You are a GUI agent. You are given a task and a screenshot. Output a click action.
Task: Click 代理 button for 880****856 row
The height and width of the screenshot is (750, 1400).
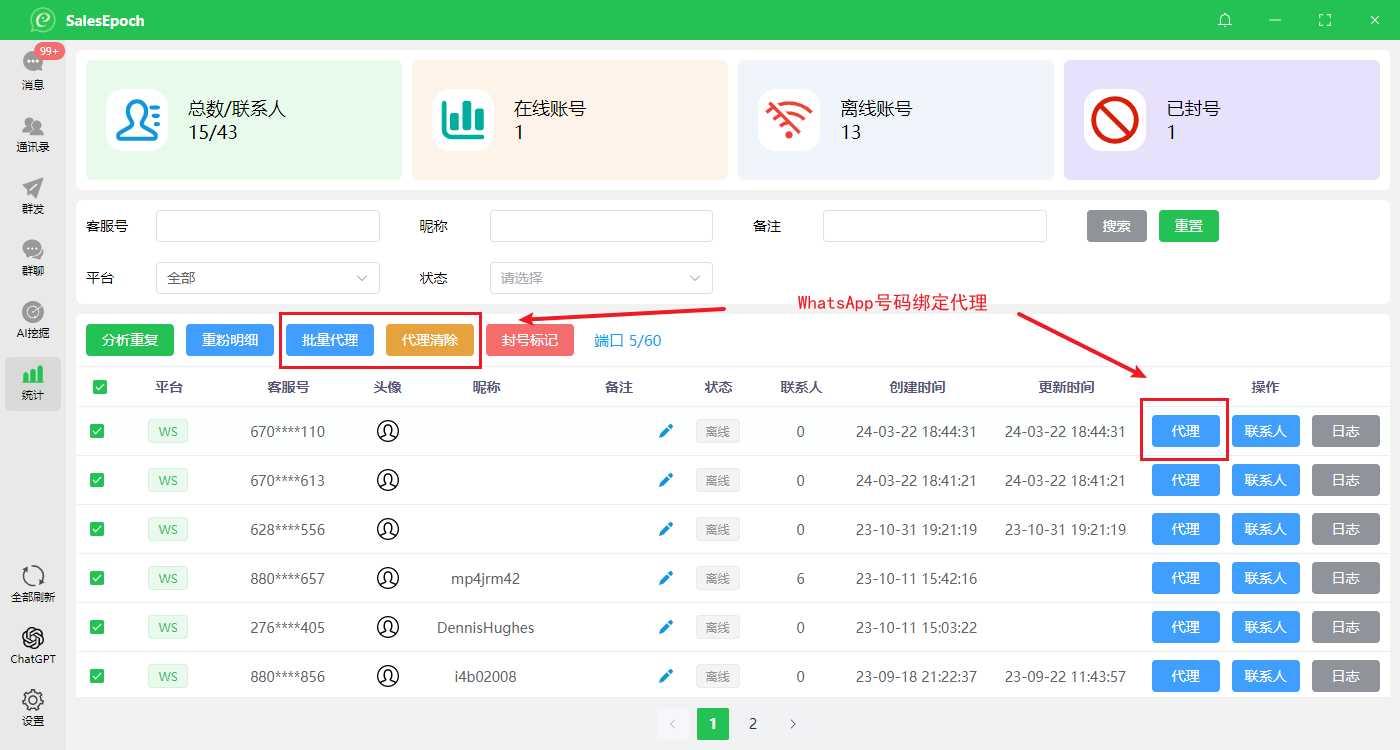click(1186, 676)
